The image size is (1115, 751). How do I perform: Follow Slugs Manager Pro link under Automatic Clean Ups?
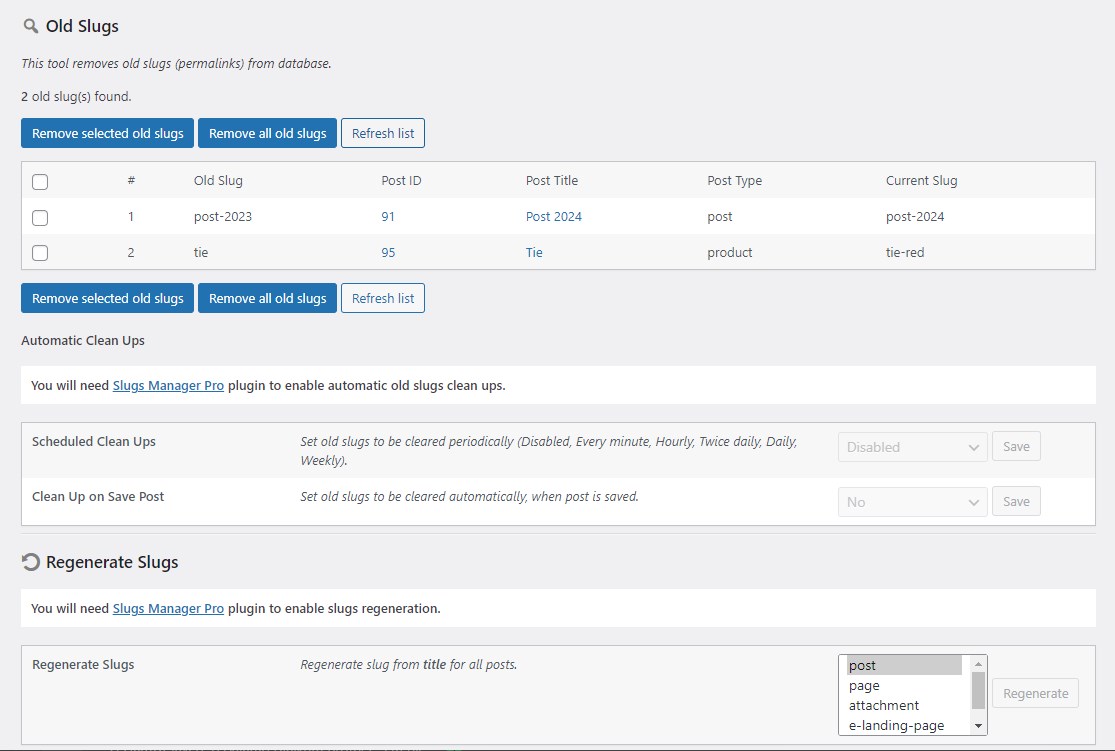click(x=168, y=386)
